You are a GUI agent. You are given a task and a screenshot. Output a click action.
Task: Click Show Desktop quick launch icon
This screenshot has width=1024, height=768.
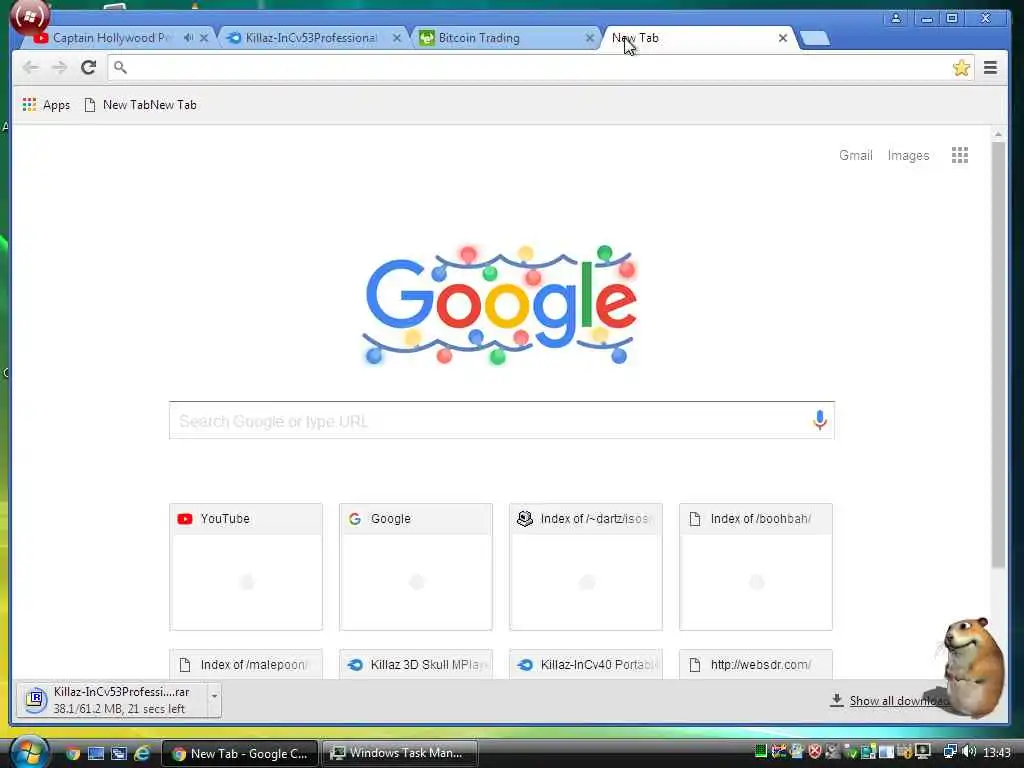pyautogui.click(x=95, y=754)
